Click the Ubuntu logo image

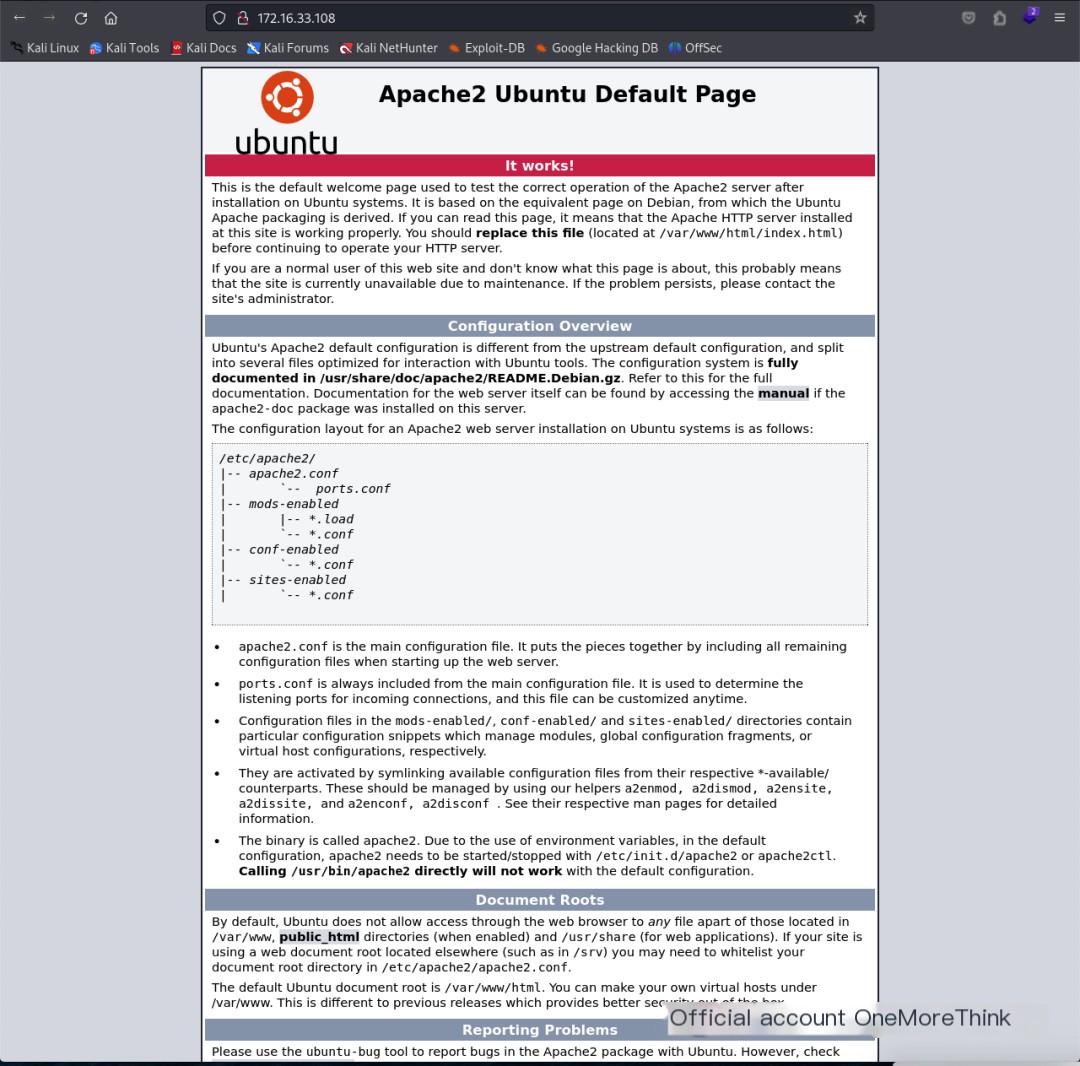[287, 112]
